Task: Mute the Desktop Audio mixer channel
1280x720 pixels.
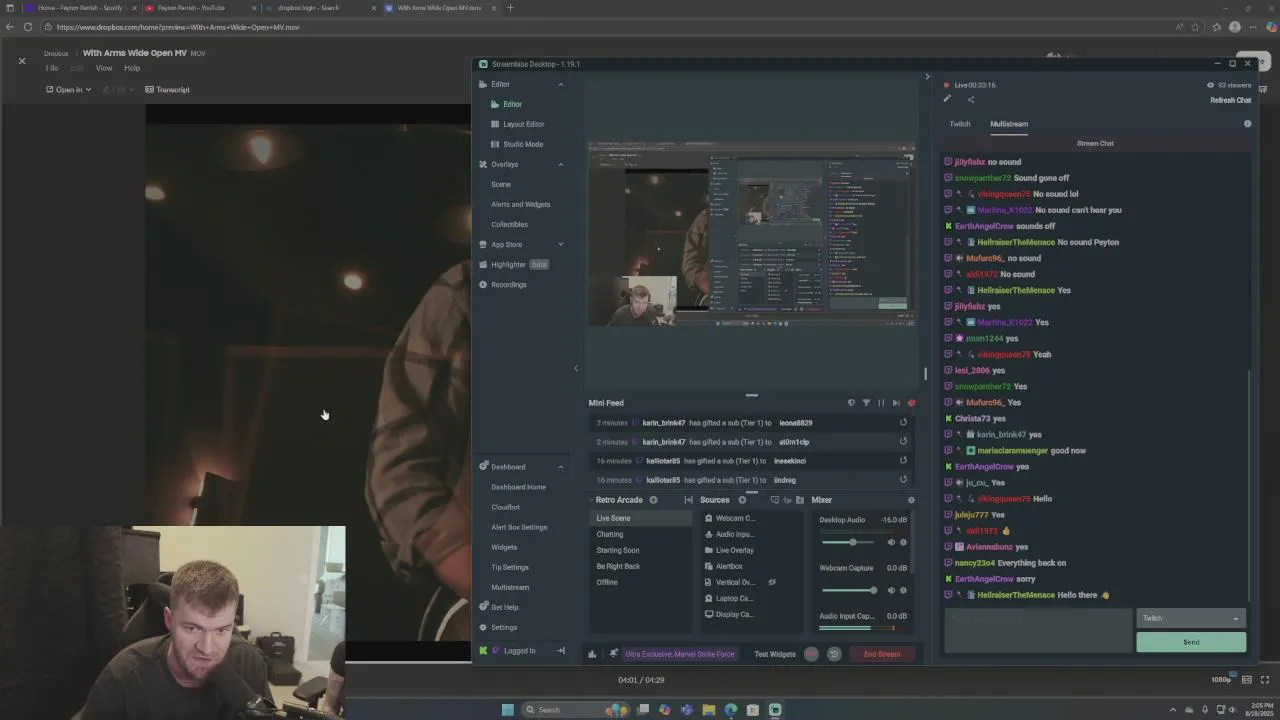Action: pos(891,542)
